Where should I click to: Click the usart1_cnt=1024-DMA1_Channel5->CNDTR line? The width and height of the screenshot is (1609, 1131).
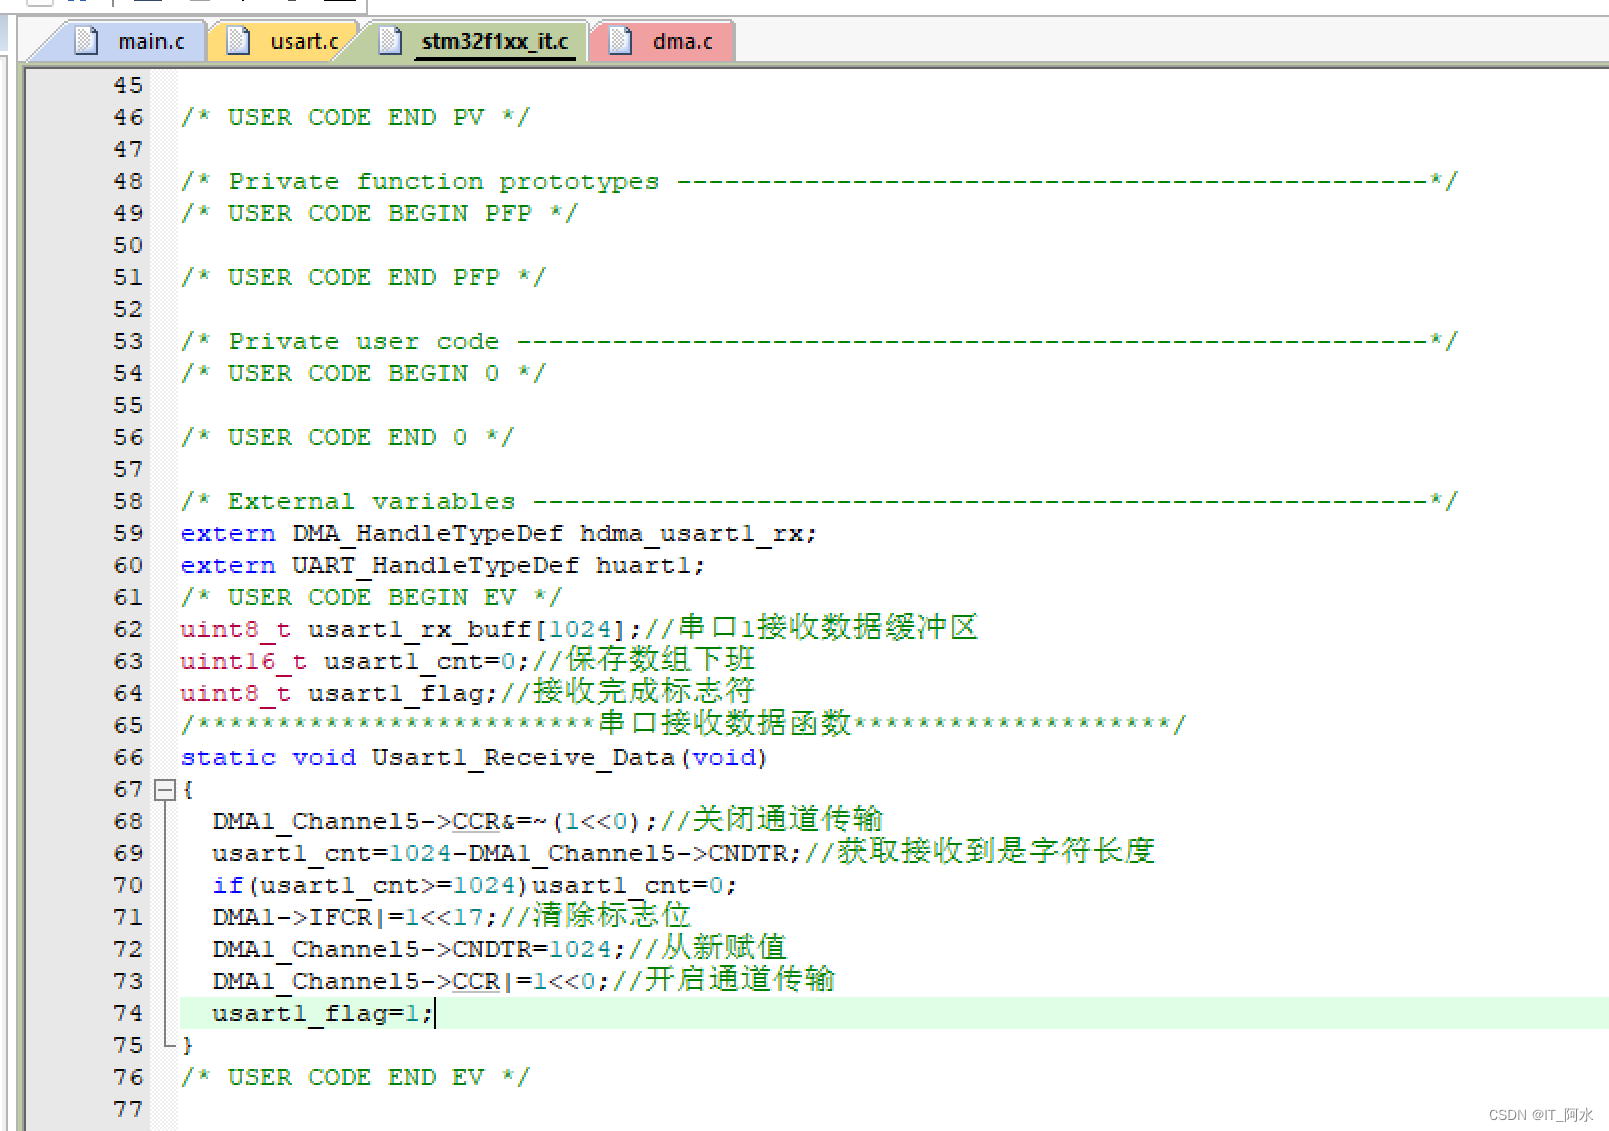506,853
